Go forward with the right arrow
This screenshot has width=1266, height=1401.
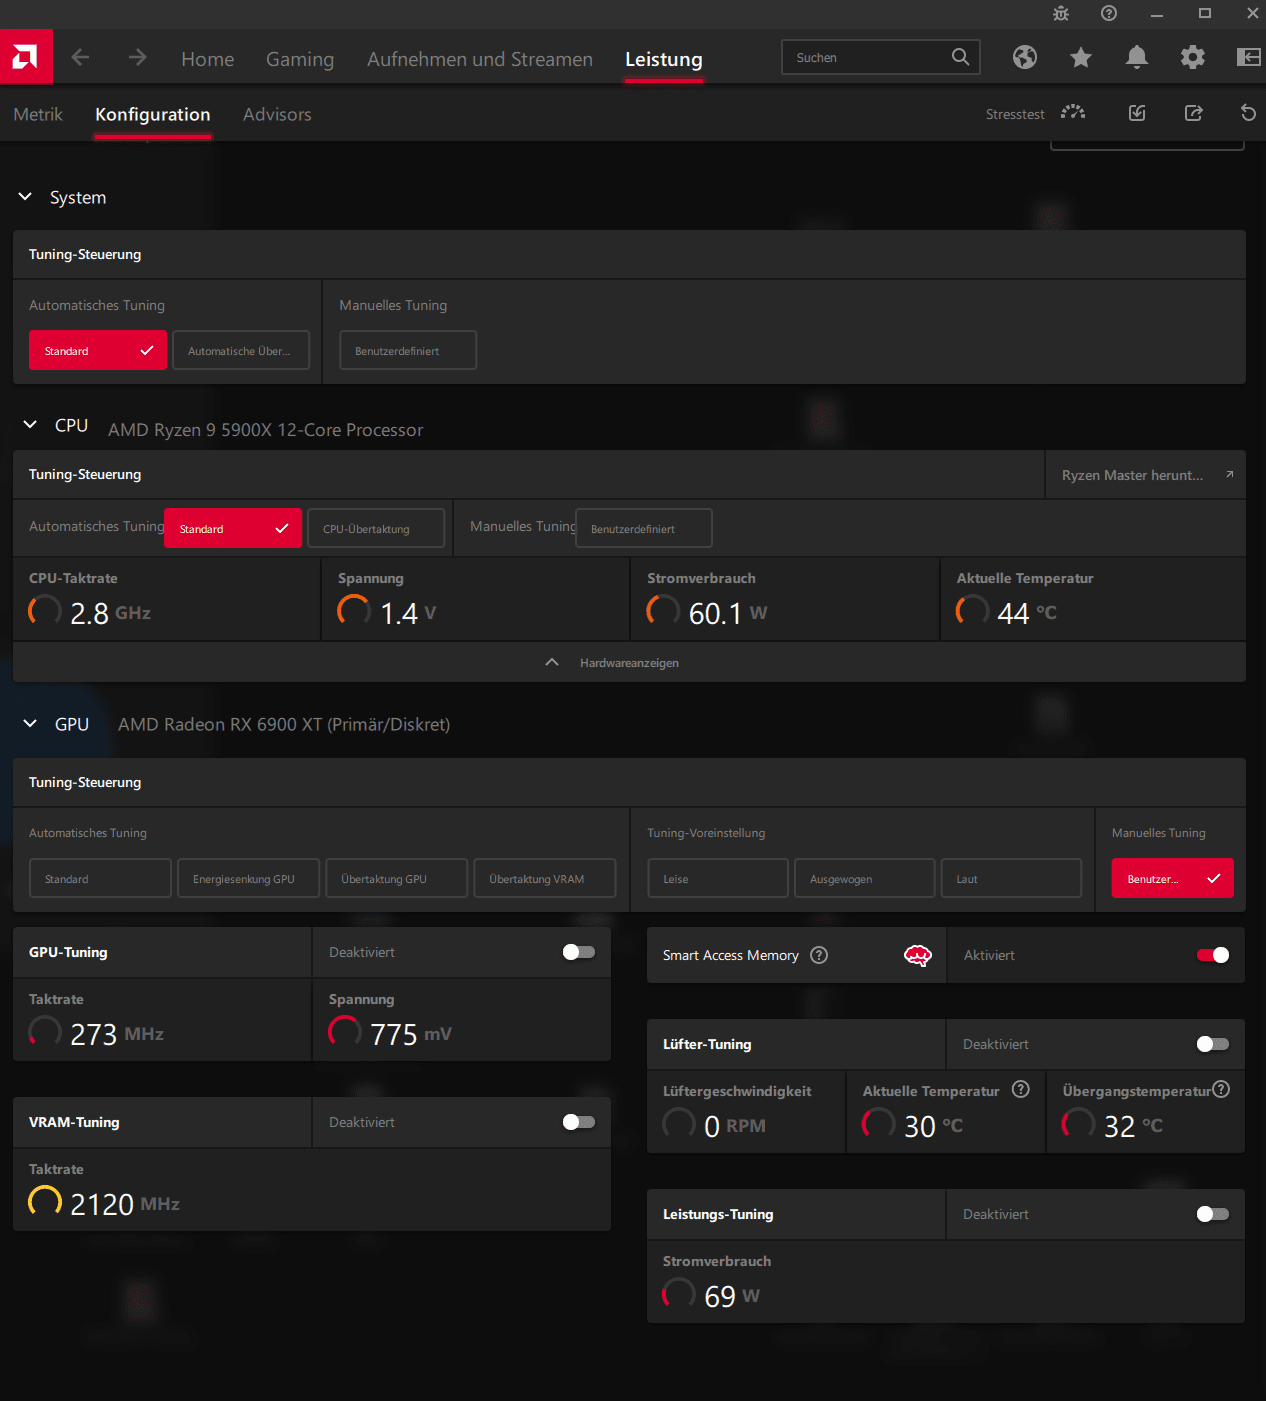137,57
